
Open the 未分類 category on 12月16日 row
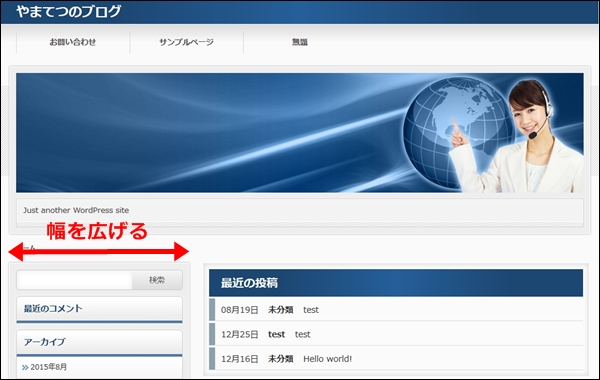click(280, 359)
